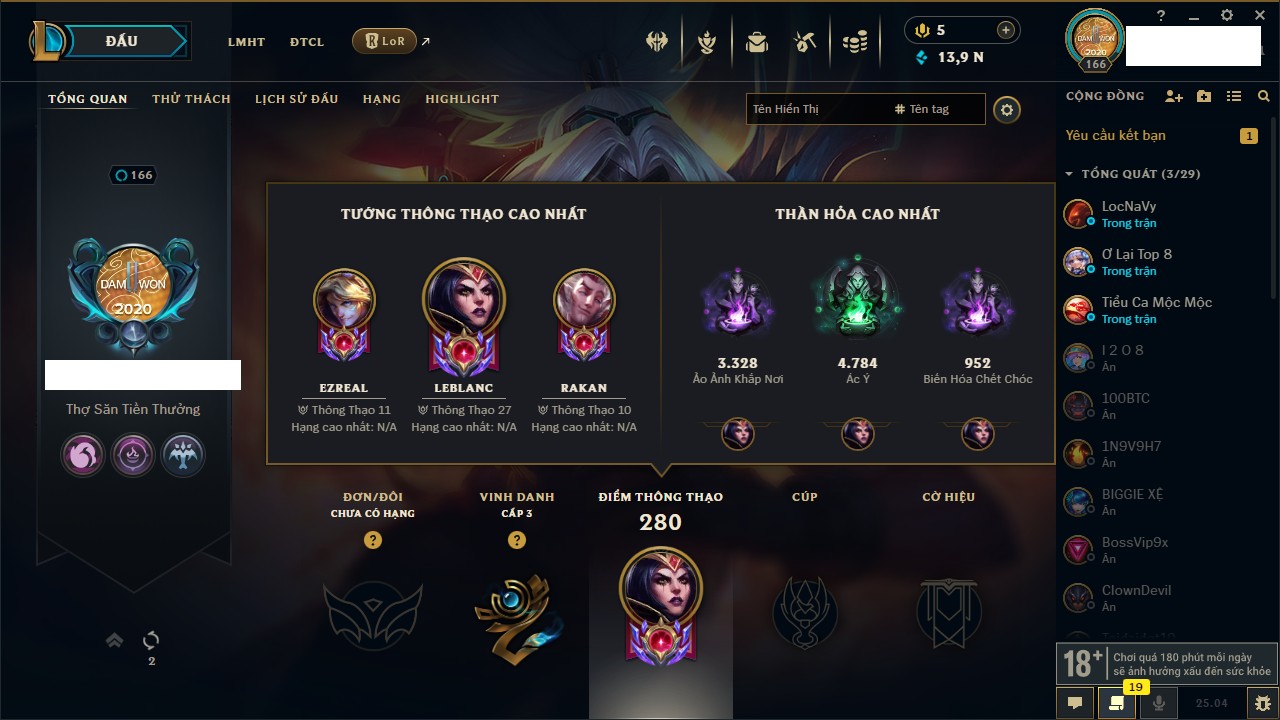Click the add friend icon

pos(1174,96)
